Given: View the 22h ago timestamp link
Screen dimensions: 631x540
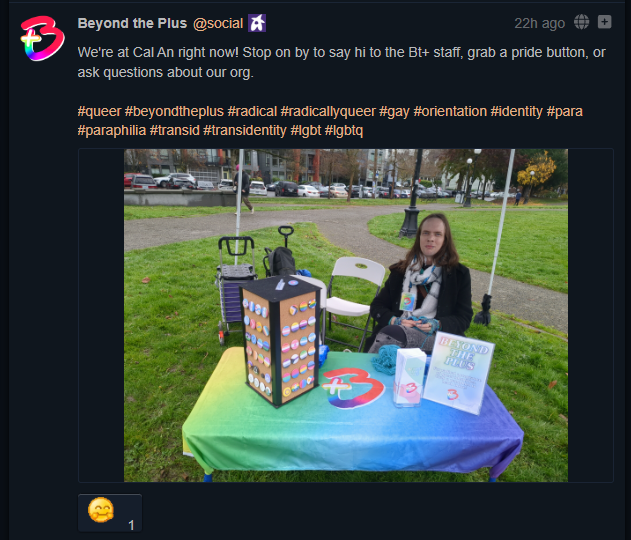Looking at the screenshot, I should (539, 23).
